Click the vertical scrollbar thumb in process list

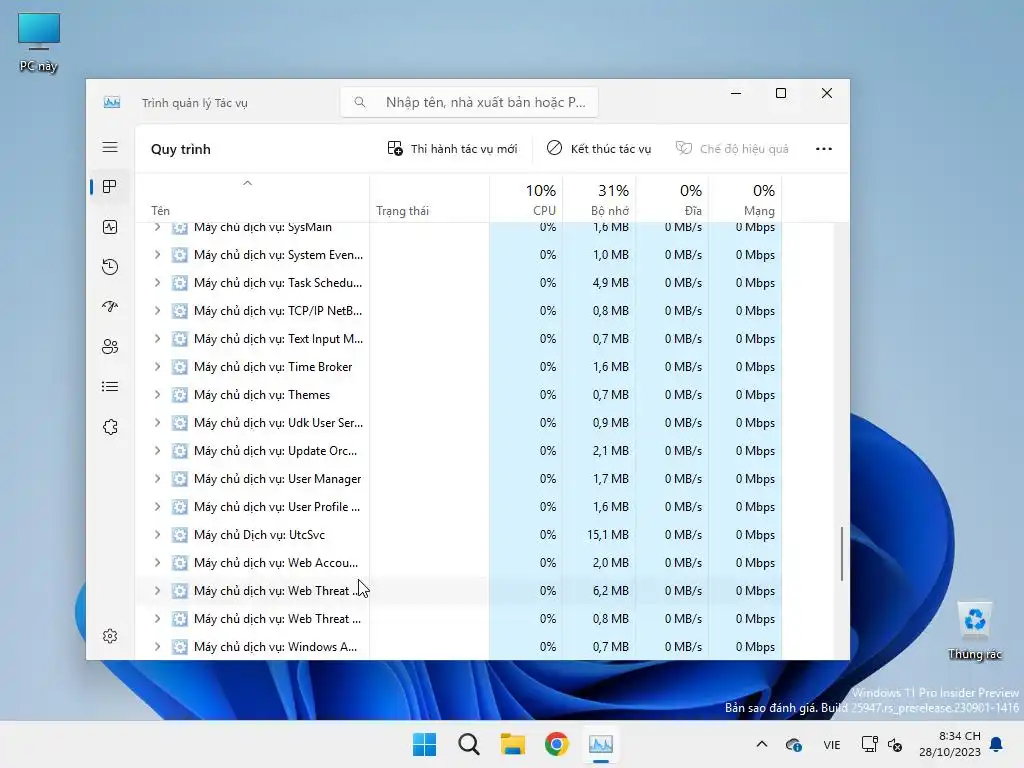click(x=842, y=554)
